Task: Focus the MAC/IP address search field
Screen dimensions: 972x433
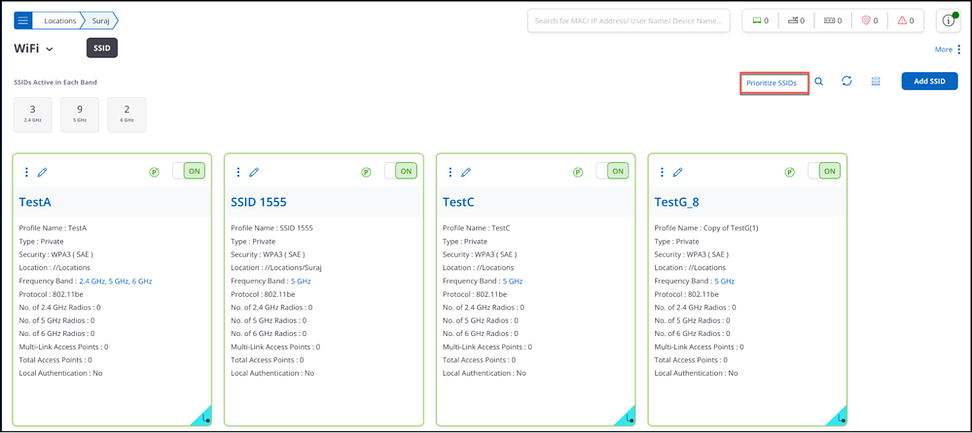Action: [627, 21]
